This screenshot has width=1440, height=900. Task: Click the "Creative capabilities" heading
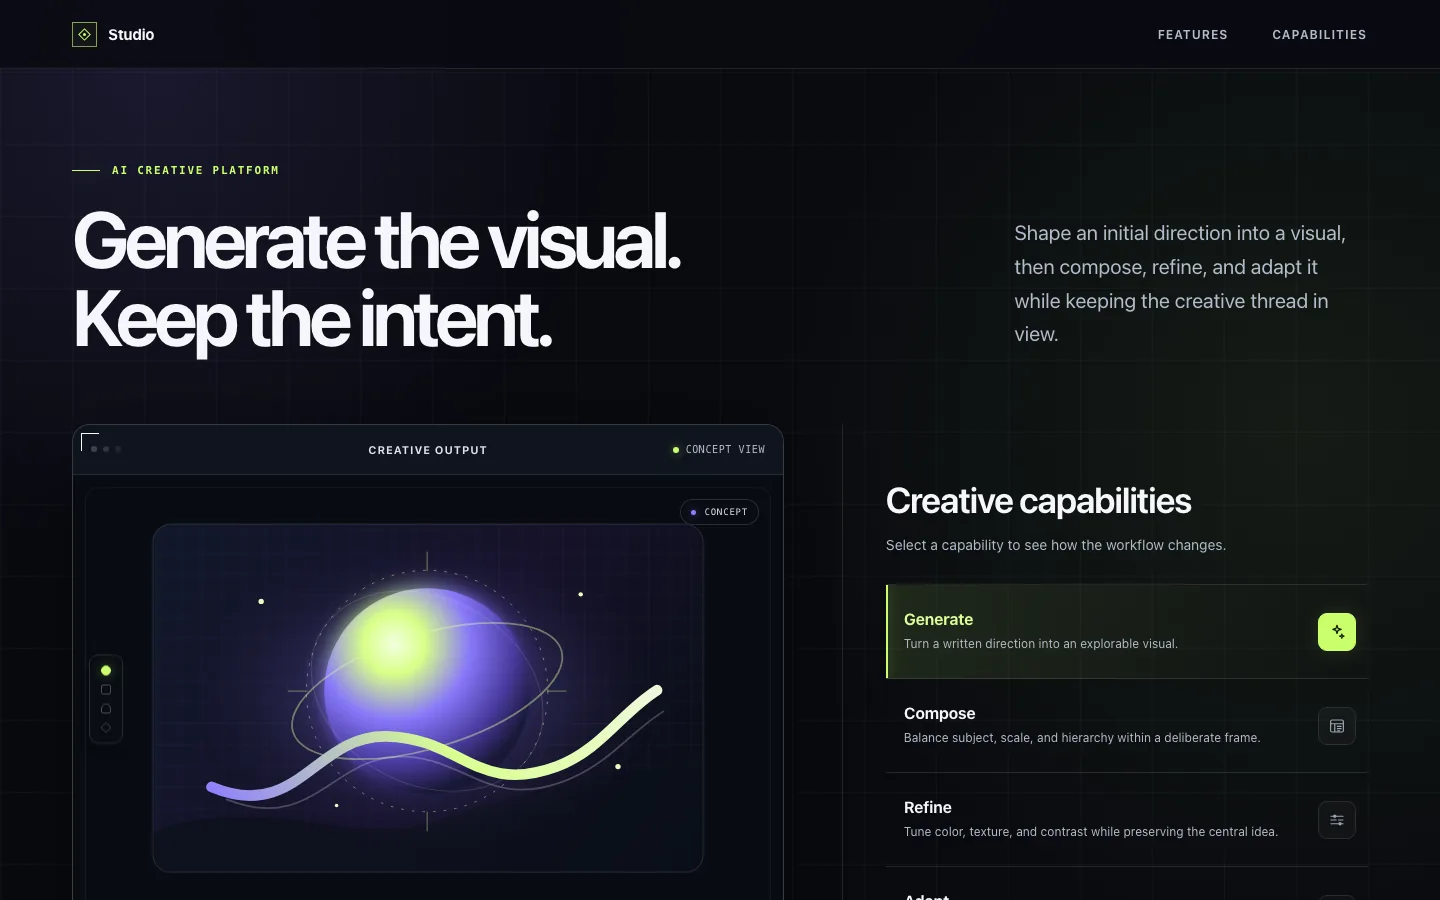[x=1038, y=501]
